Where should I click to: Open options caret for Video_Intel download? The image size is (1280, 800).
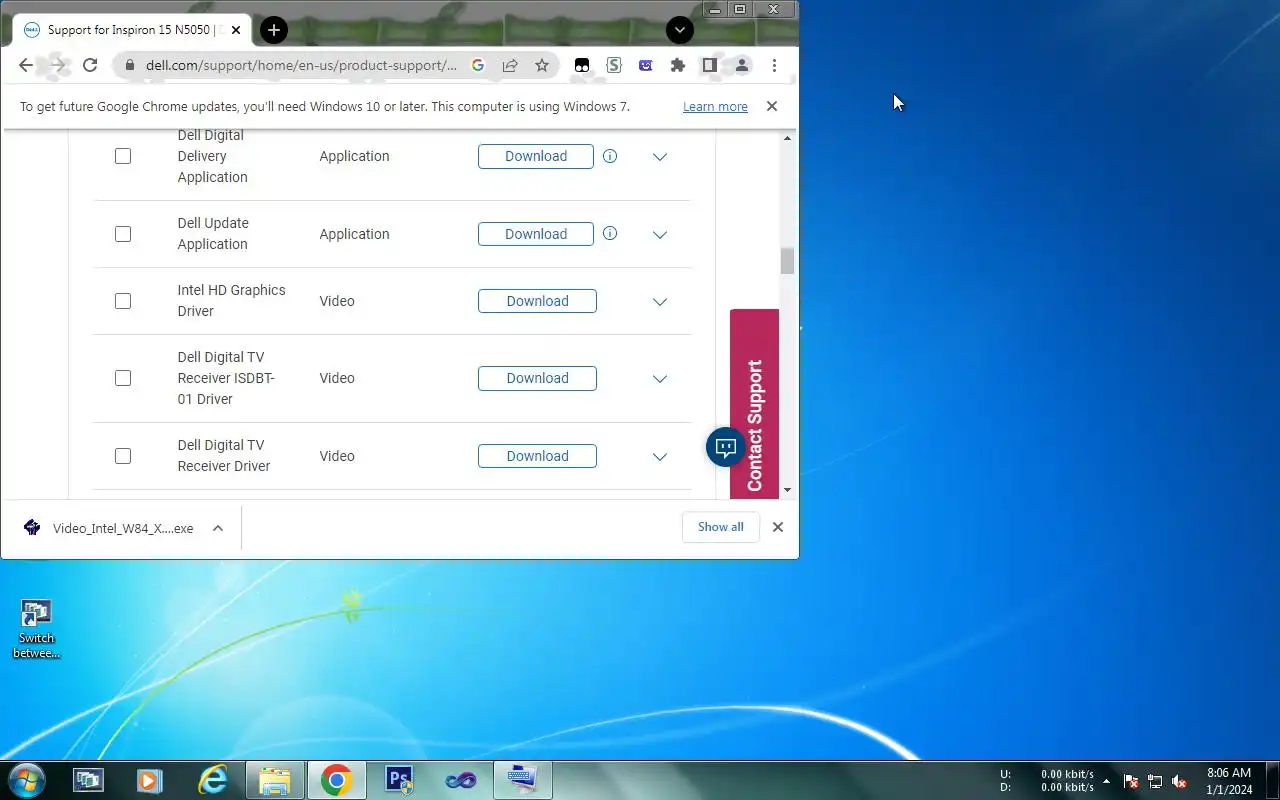(218, 528)
